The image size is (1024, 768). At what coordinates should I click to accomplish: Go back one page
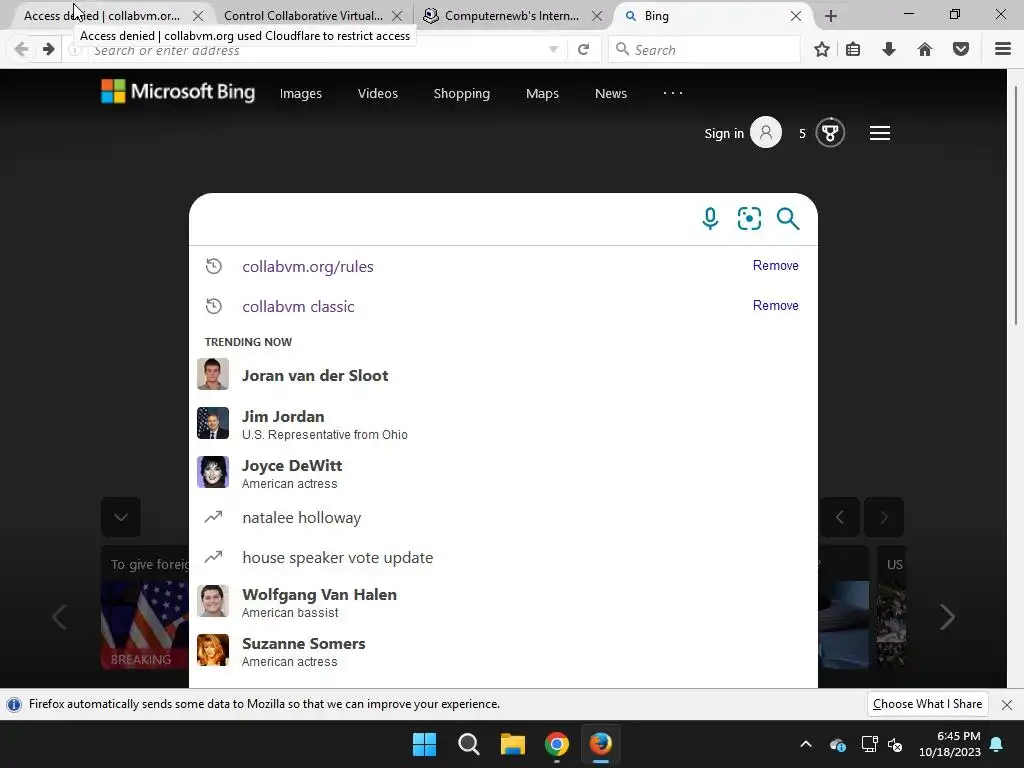point(22,49)
